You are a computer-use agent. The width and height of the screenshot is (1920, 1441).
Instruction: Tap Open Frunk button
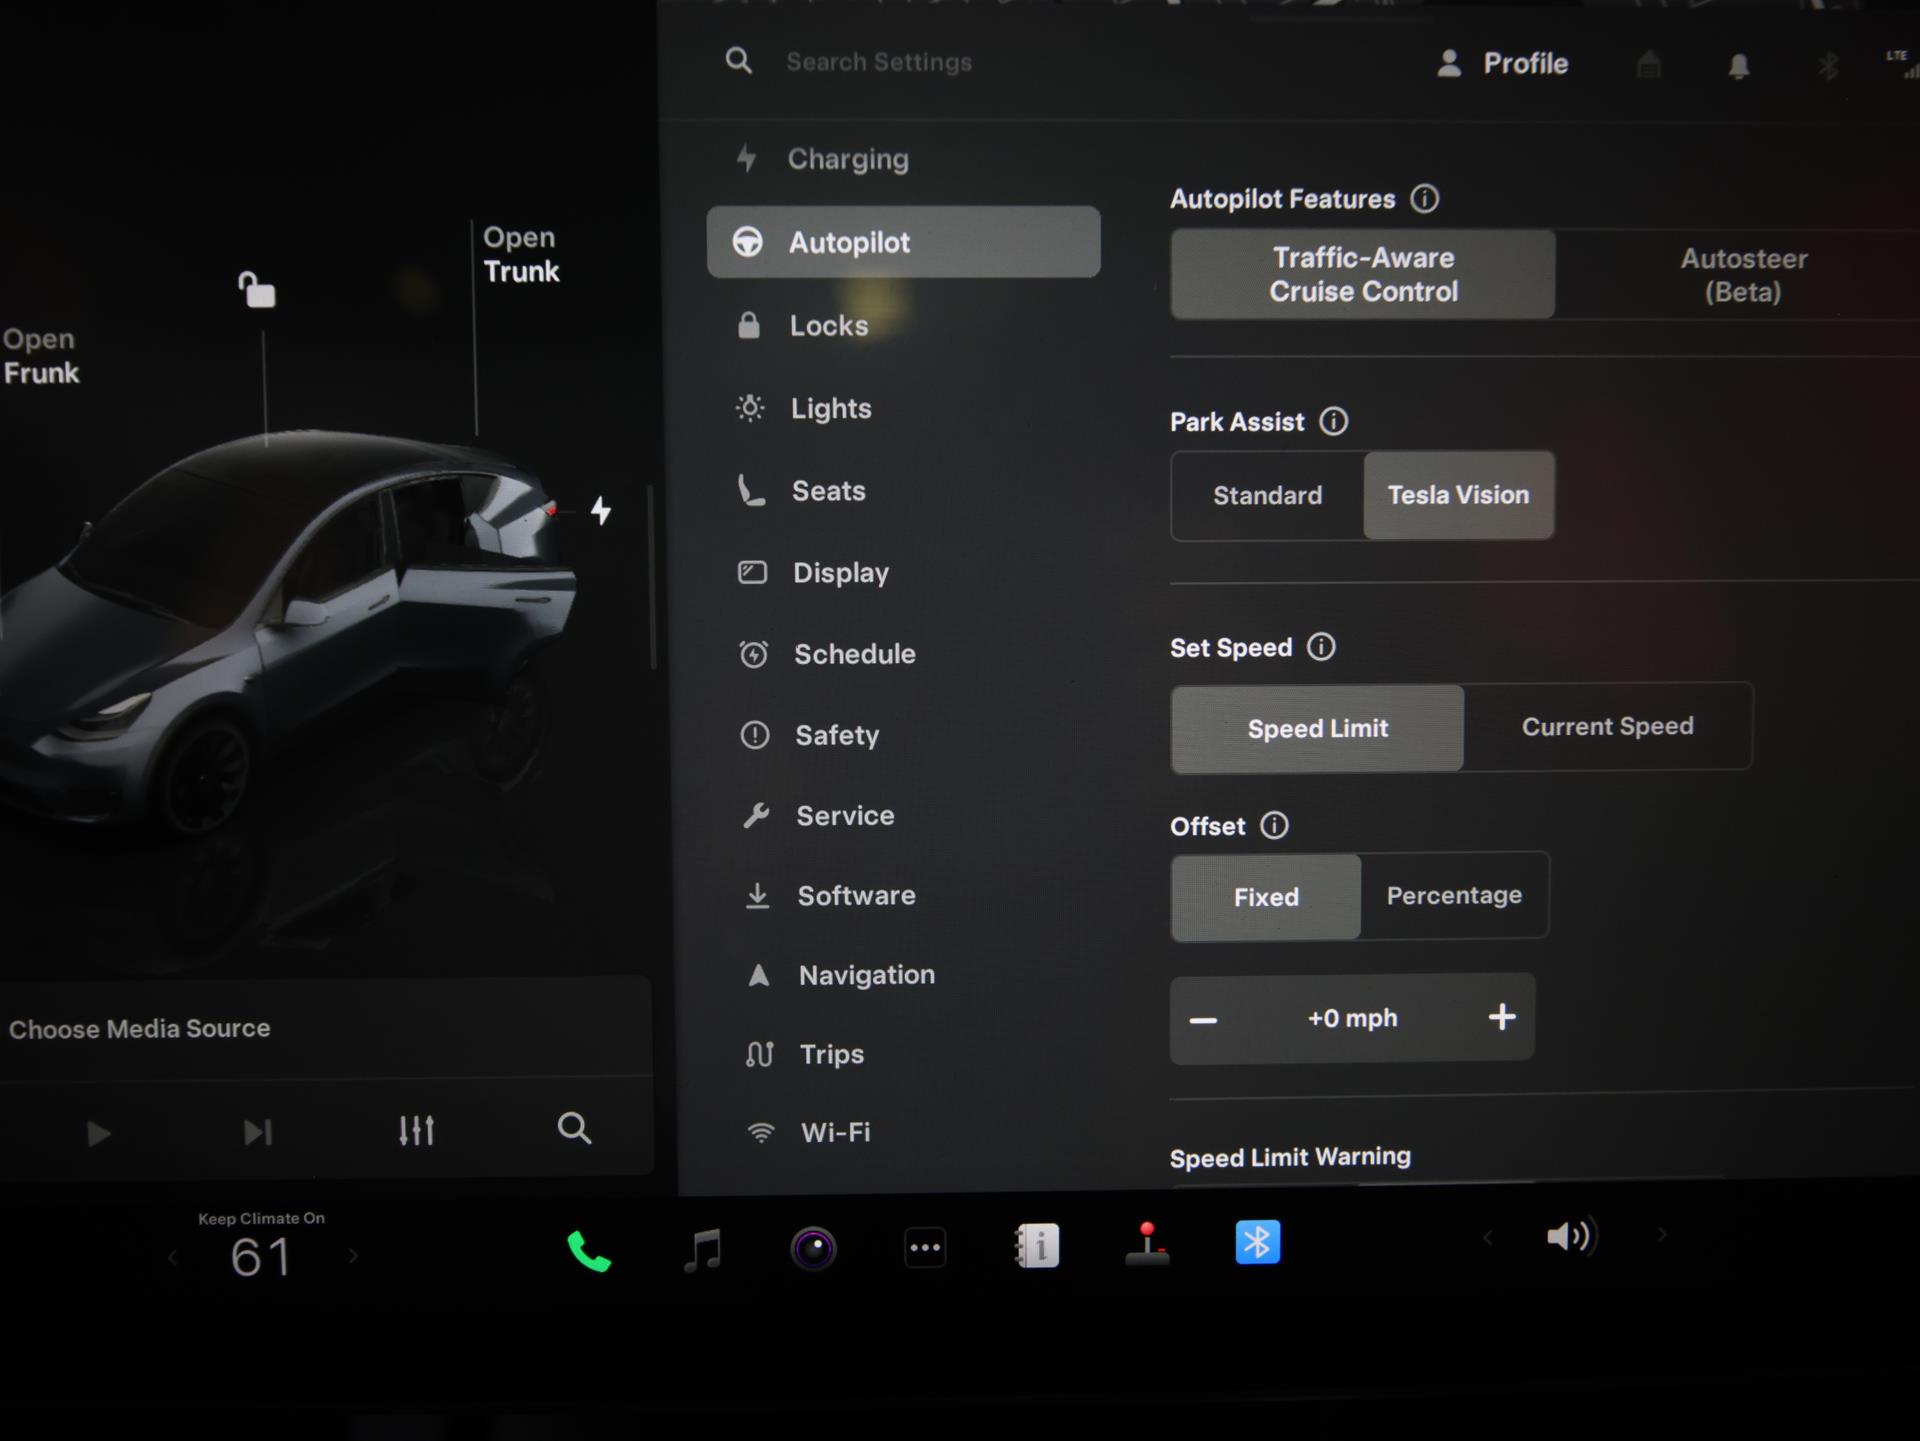tap(40, 356)
